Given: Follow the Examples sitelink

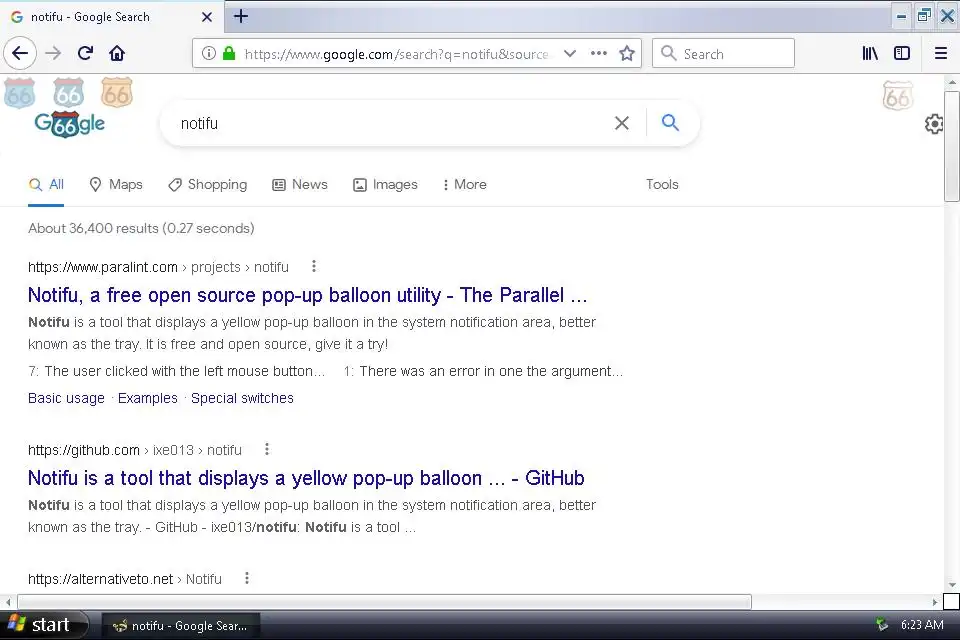Looking at the screenshot, I should (x=148, y=398).
